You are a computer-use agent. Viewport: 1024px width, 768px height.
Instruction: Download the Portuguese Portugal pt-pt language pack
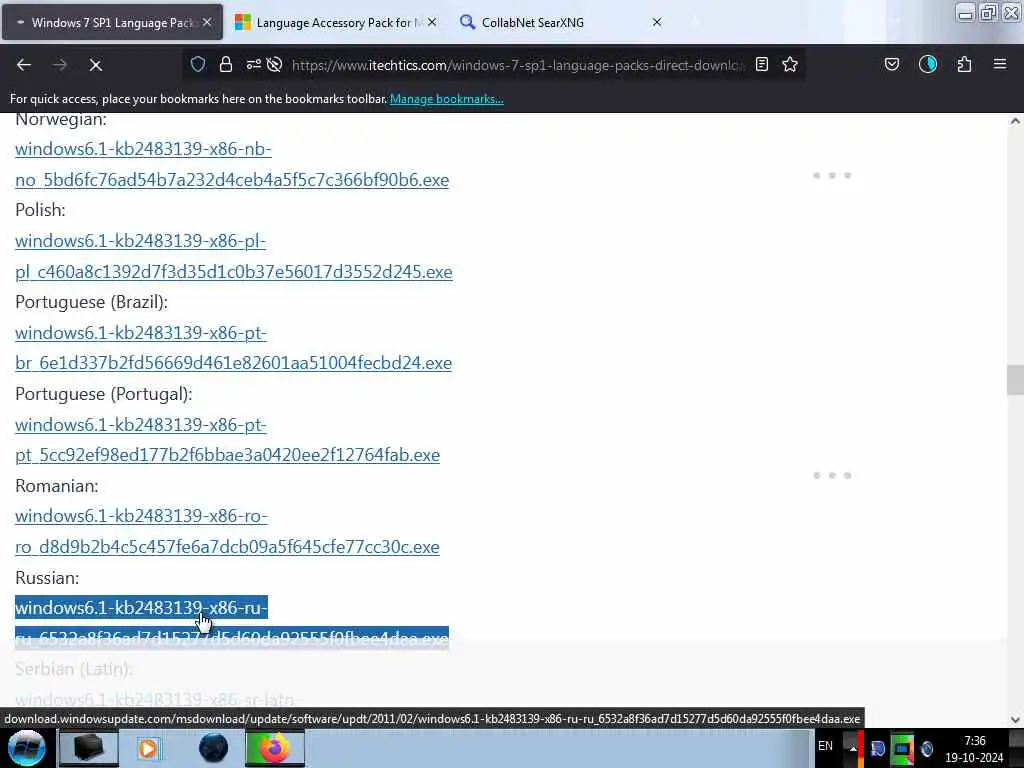[x=227, y=440]
